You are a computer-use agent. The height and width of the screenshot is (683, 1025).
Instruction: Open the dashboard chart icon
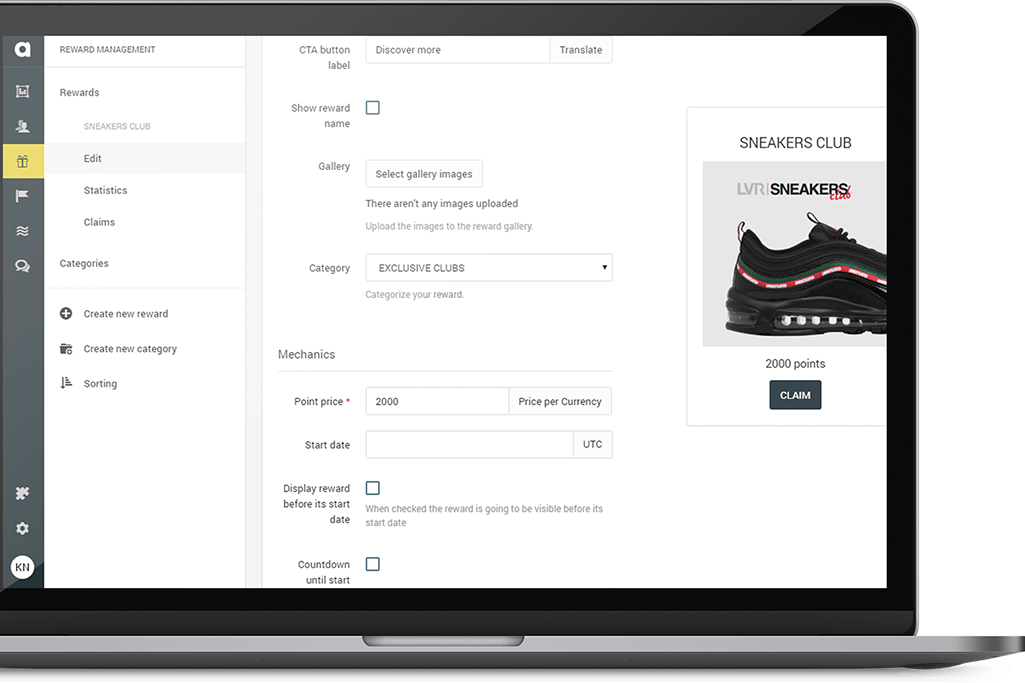(x=22, y=92)
